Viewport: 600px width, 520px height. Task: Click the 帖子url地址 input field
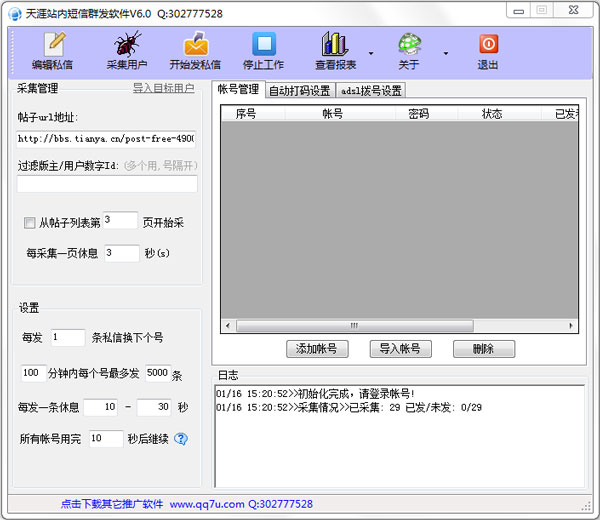point(106,138)
